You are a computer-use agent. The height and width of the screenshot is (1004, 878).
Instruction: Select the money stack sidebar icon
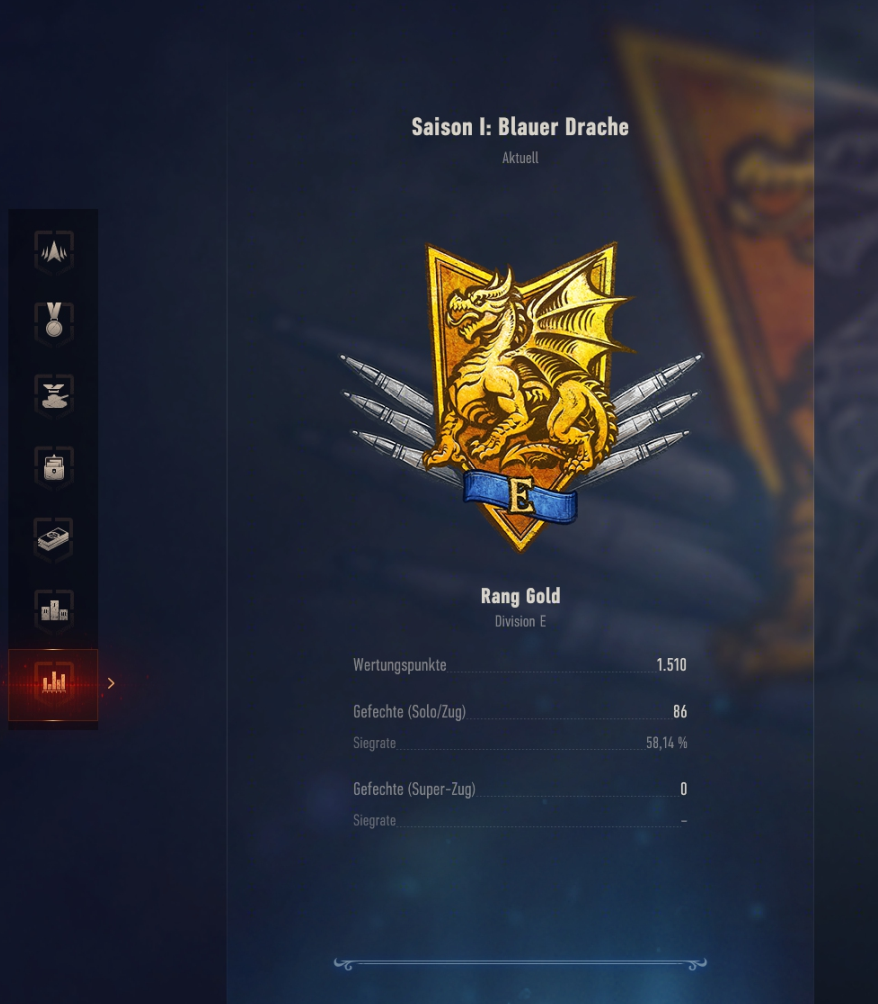pyautogui.click(x=54, y=539)
